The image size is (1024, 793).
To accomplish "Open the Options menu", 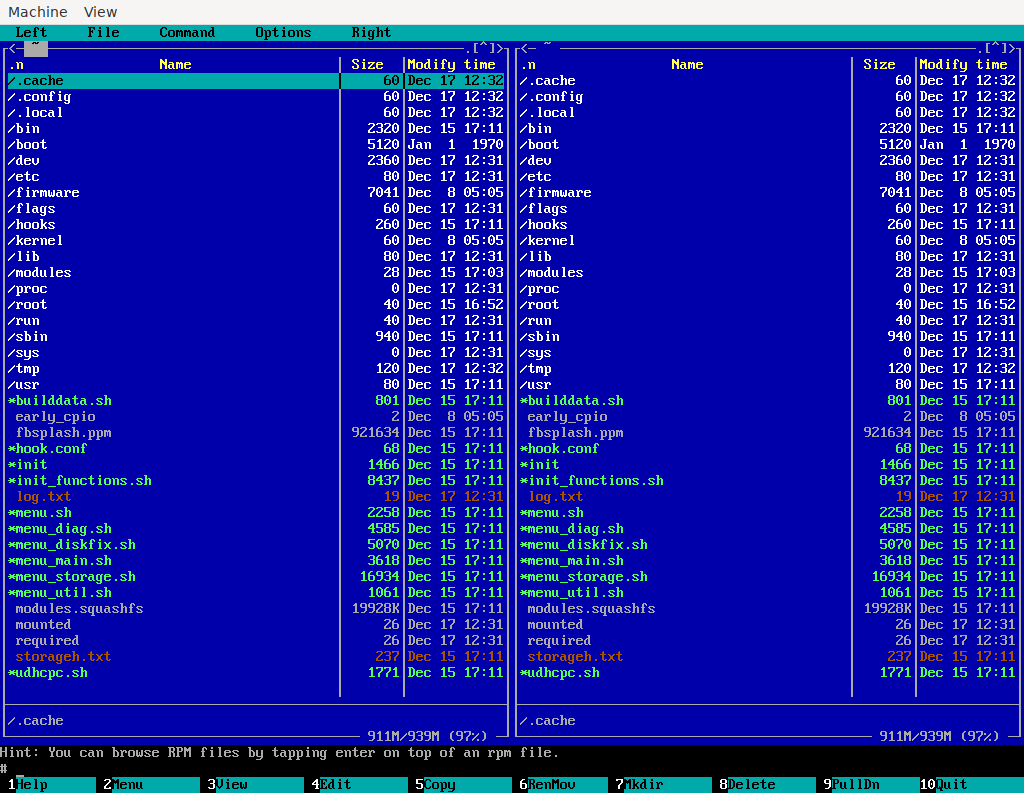I will click(x=283, y=33).
